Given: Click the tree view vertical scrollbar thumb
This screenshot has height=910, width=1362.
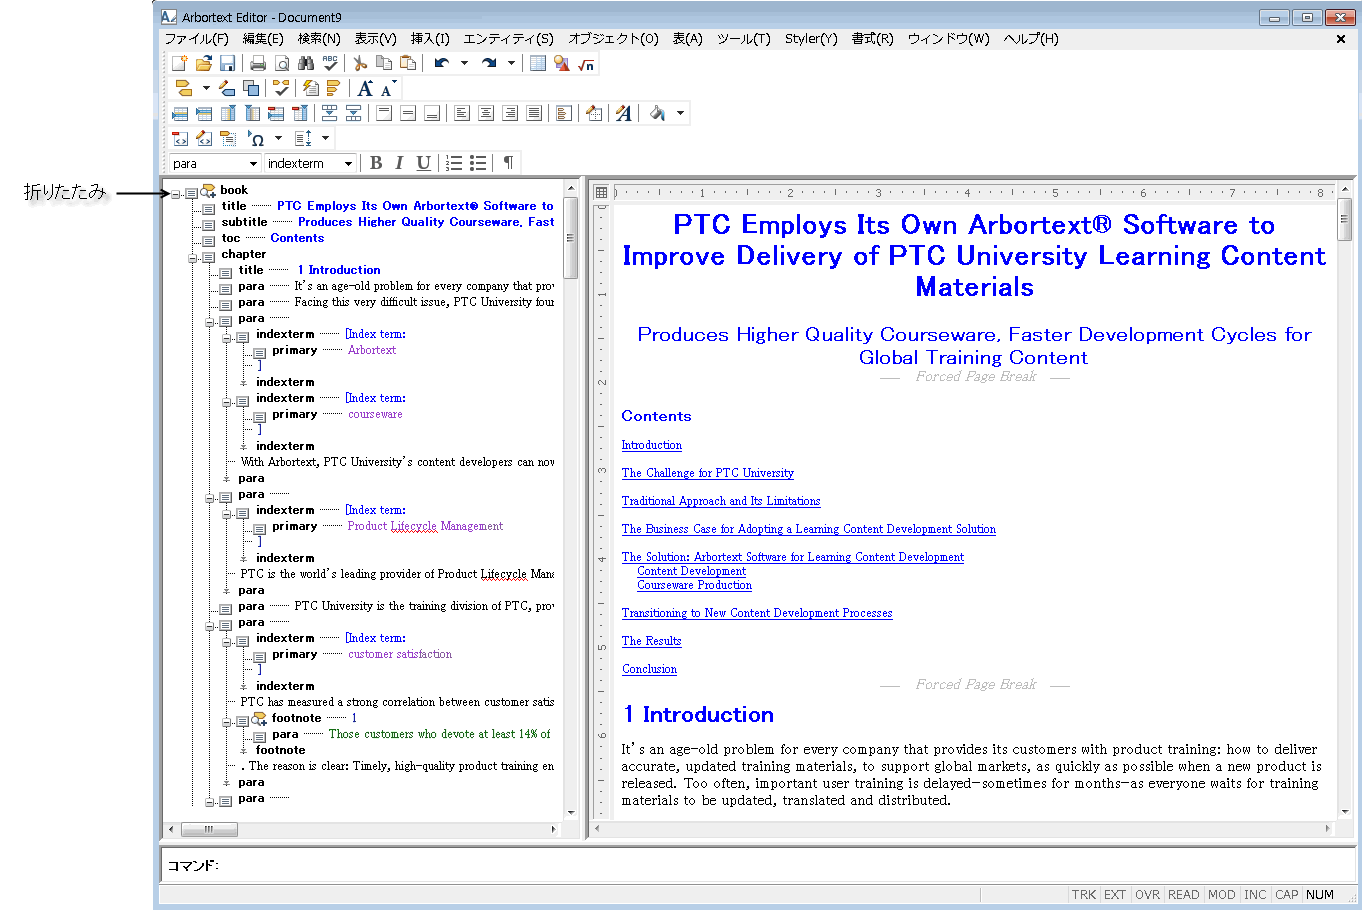Looking at the screenshot, I should coord(571,238).
